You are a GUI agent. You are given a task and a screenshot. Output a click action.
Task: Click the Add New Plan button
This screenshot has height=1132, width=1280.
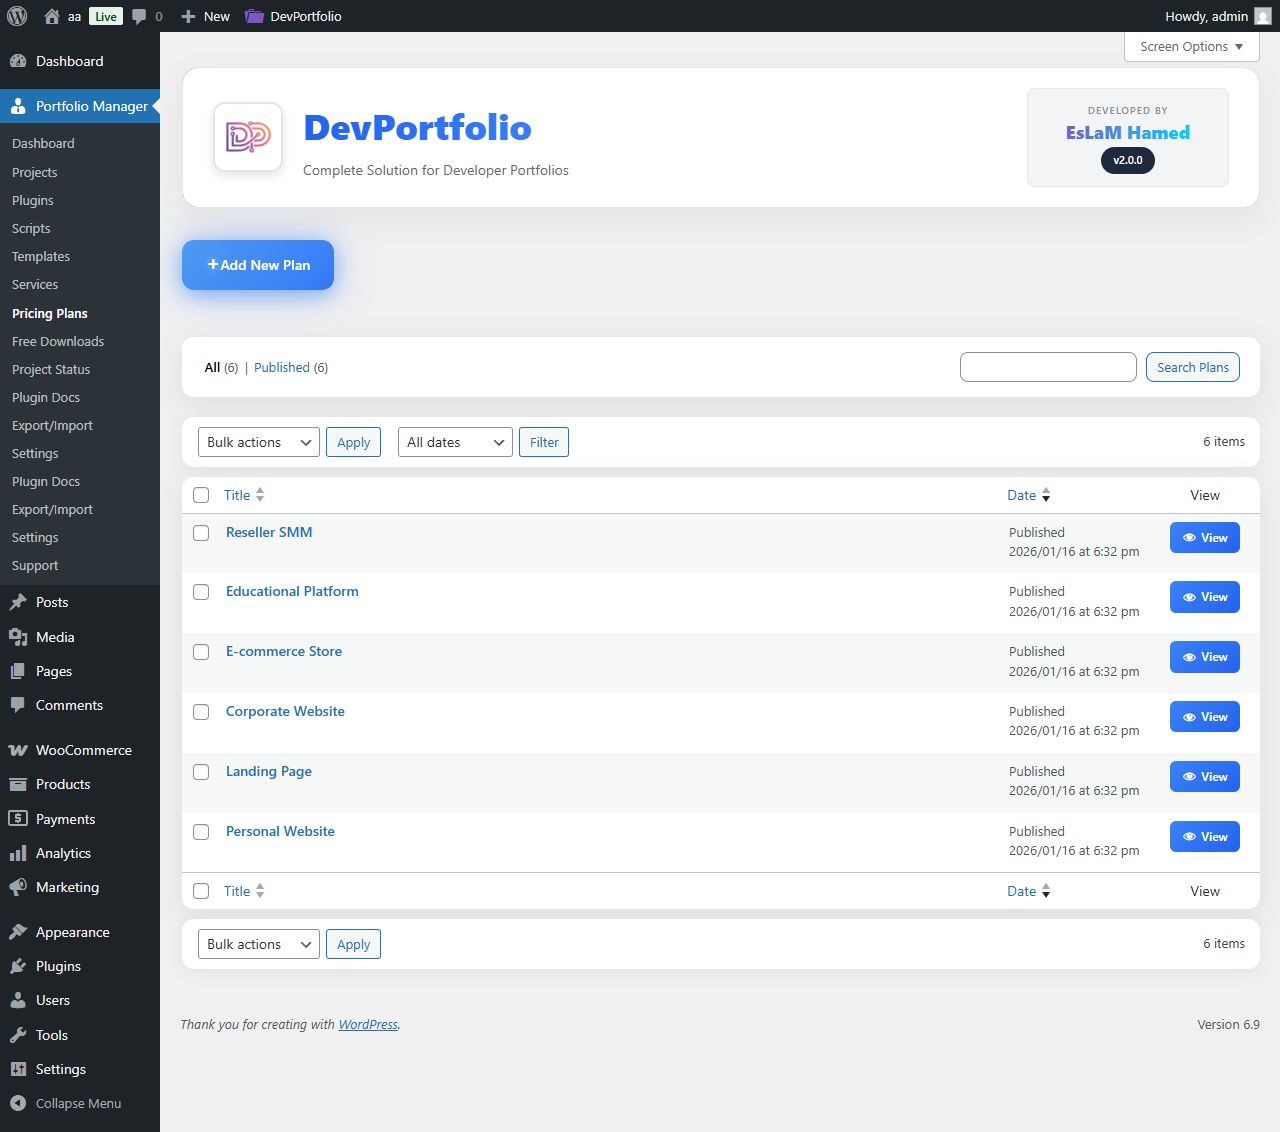tap(258, 265)
